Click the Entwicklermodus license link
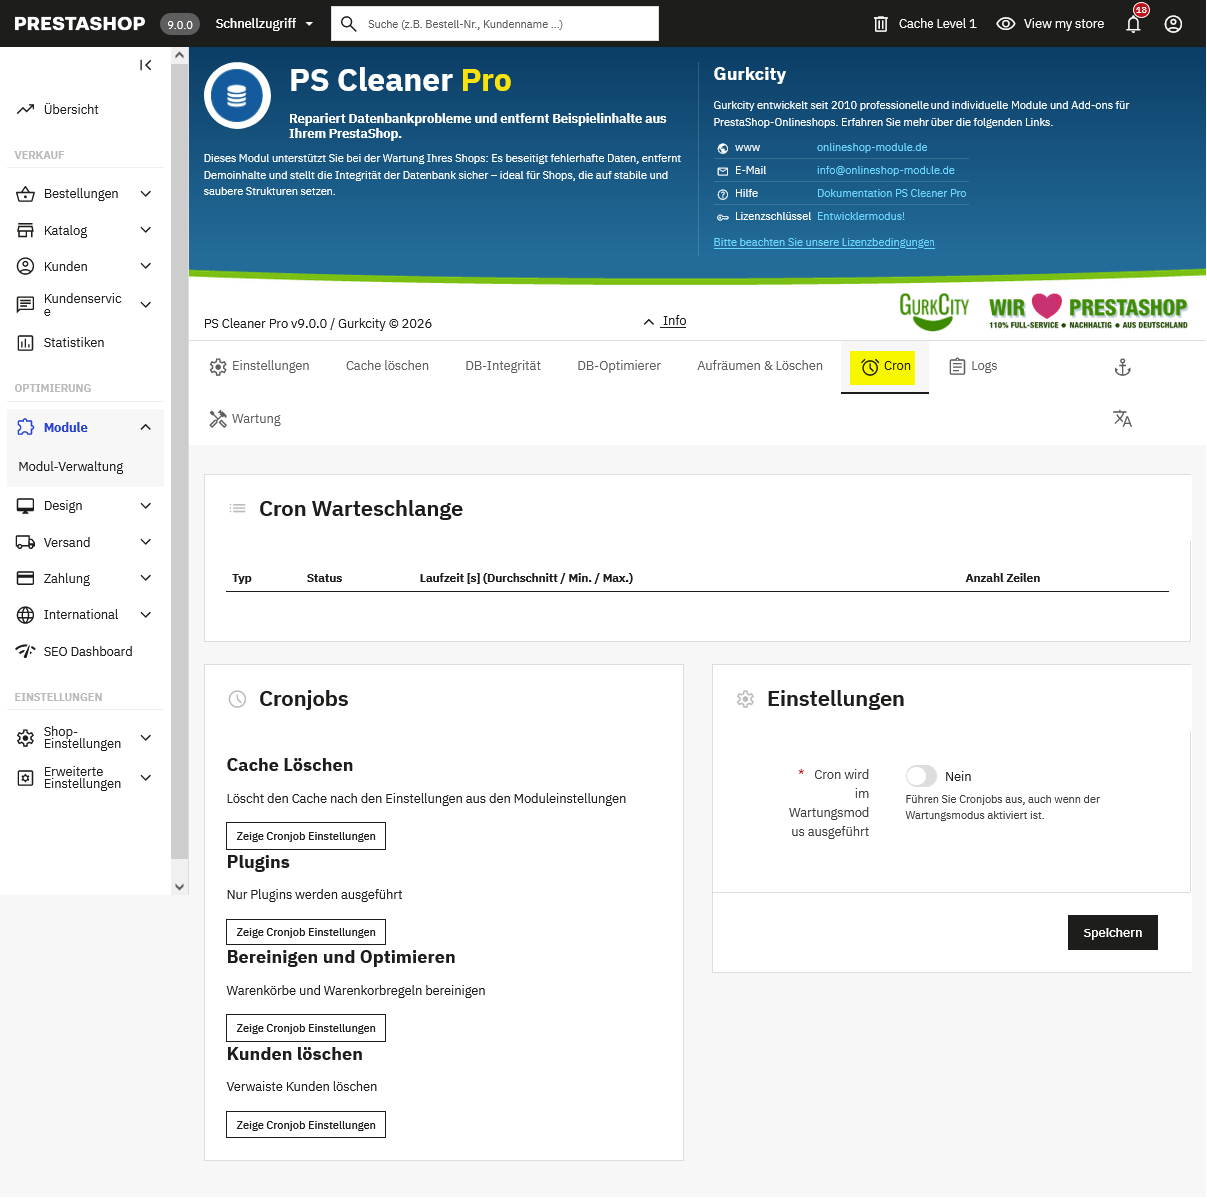Screen dimensions: 1207x1198 861,217
